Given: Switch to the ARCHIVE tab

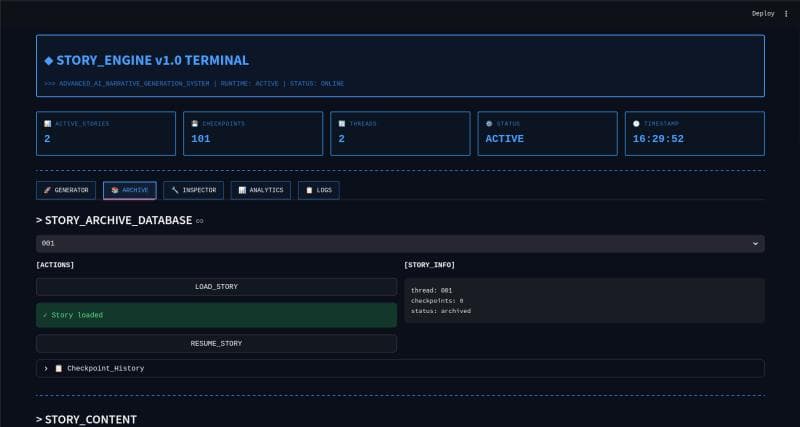Looking at the screenshot, I should click(x=130, y=190).
